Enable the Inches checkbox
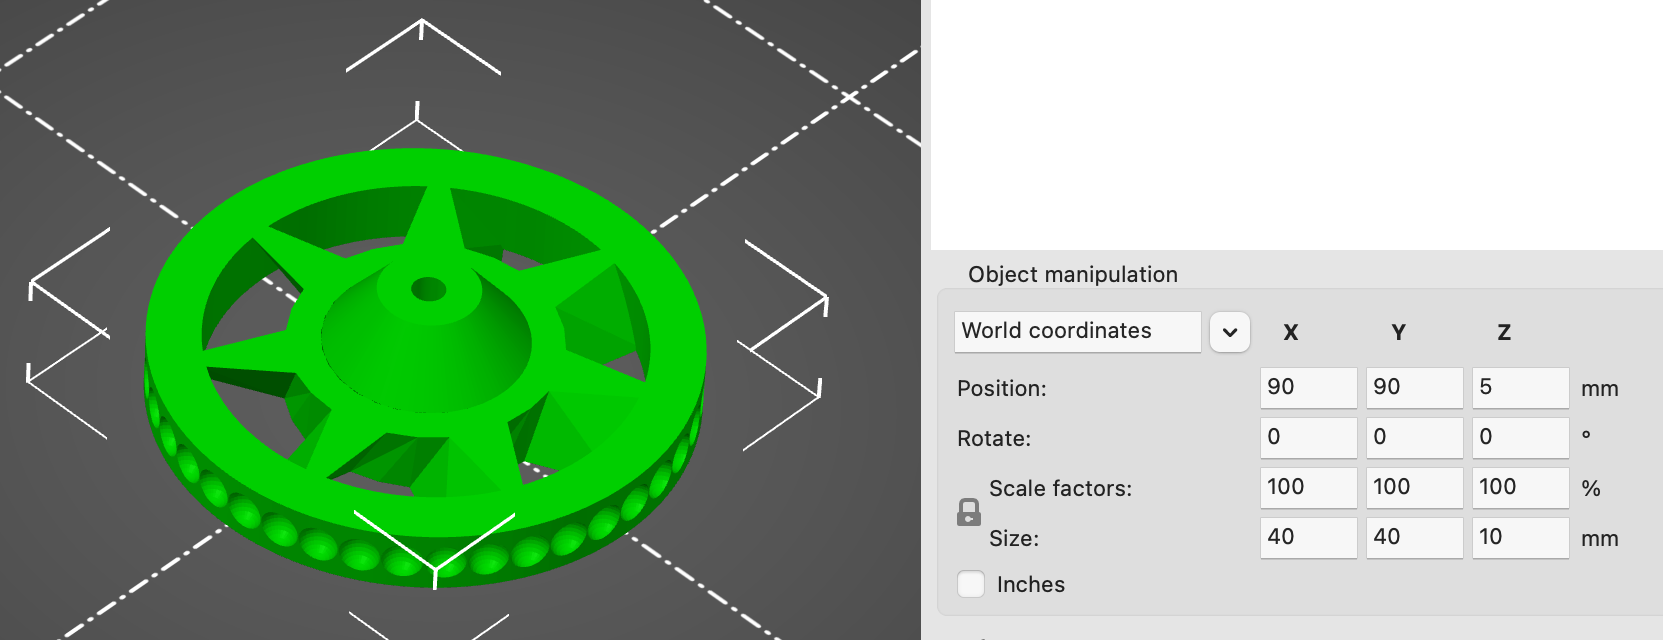The height and width of the screenshot is (640, 1663). point(971,584)
